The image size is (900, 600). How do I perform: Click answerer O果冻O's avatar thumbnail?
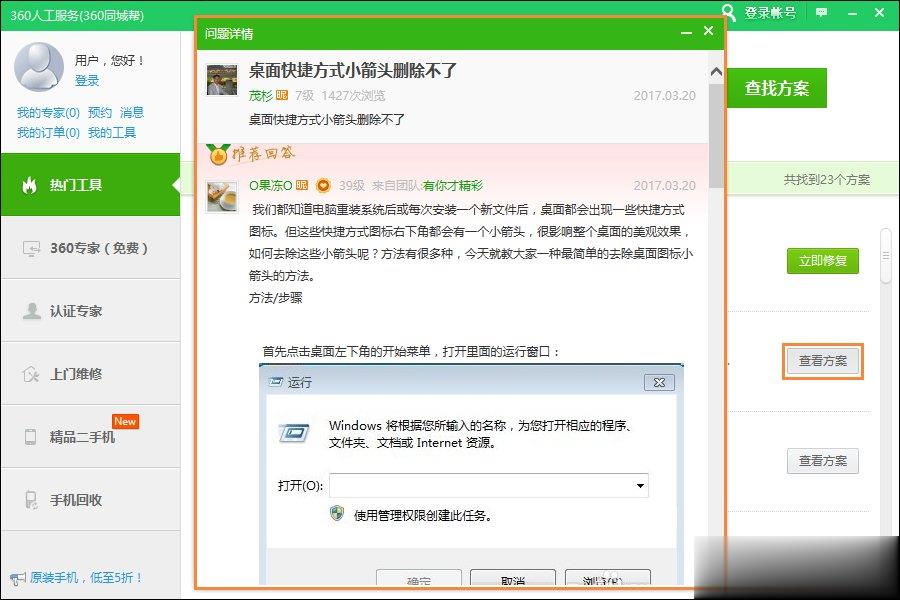pyautogui.click(x=222, y=197)
